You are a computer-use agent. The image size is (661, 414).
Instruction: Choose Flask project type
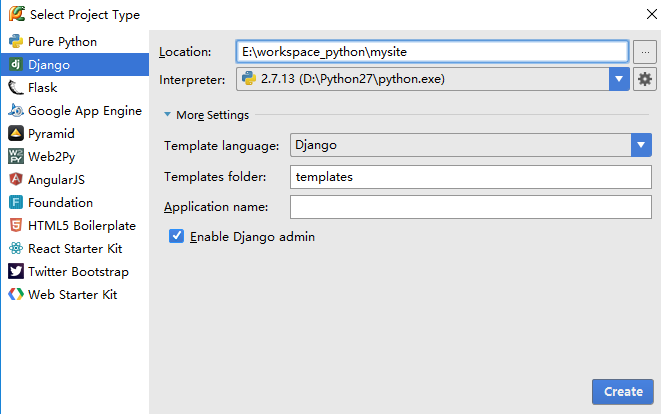pyautogui.click(x=75, y=88)
